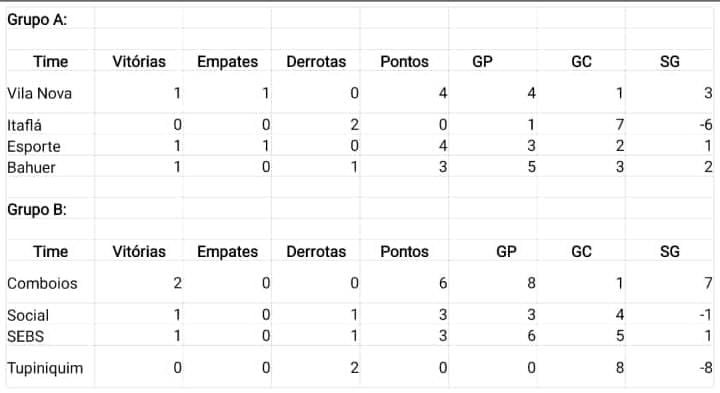Click the SG header in Grupo A
The height and width of the screenshot is (393, 720).
(x=669, y=62)
